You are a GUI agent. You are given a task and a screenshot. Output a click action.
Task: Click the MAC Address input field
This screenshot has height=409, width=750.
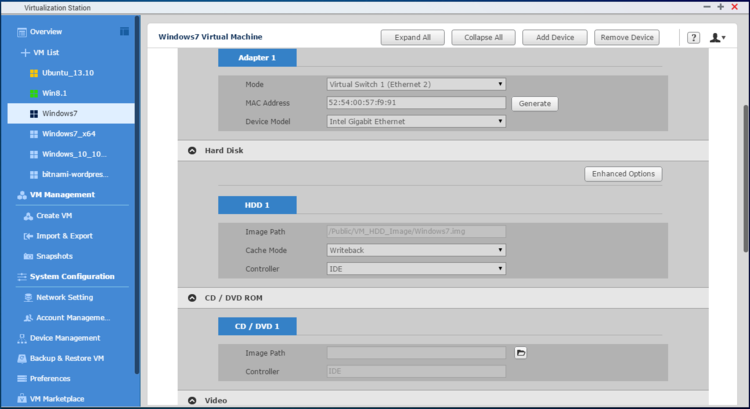[416, 103]
